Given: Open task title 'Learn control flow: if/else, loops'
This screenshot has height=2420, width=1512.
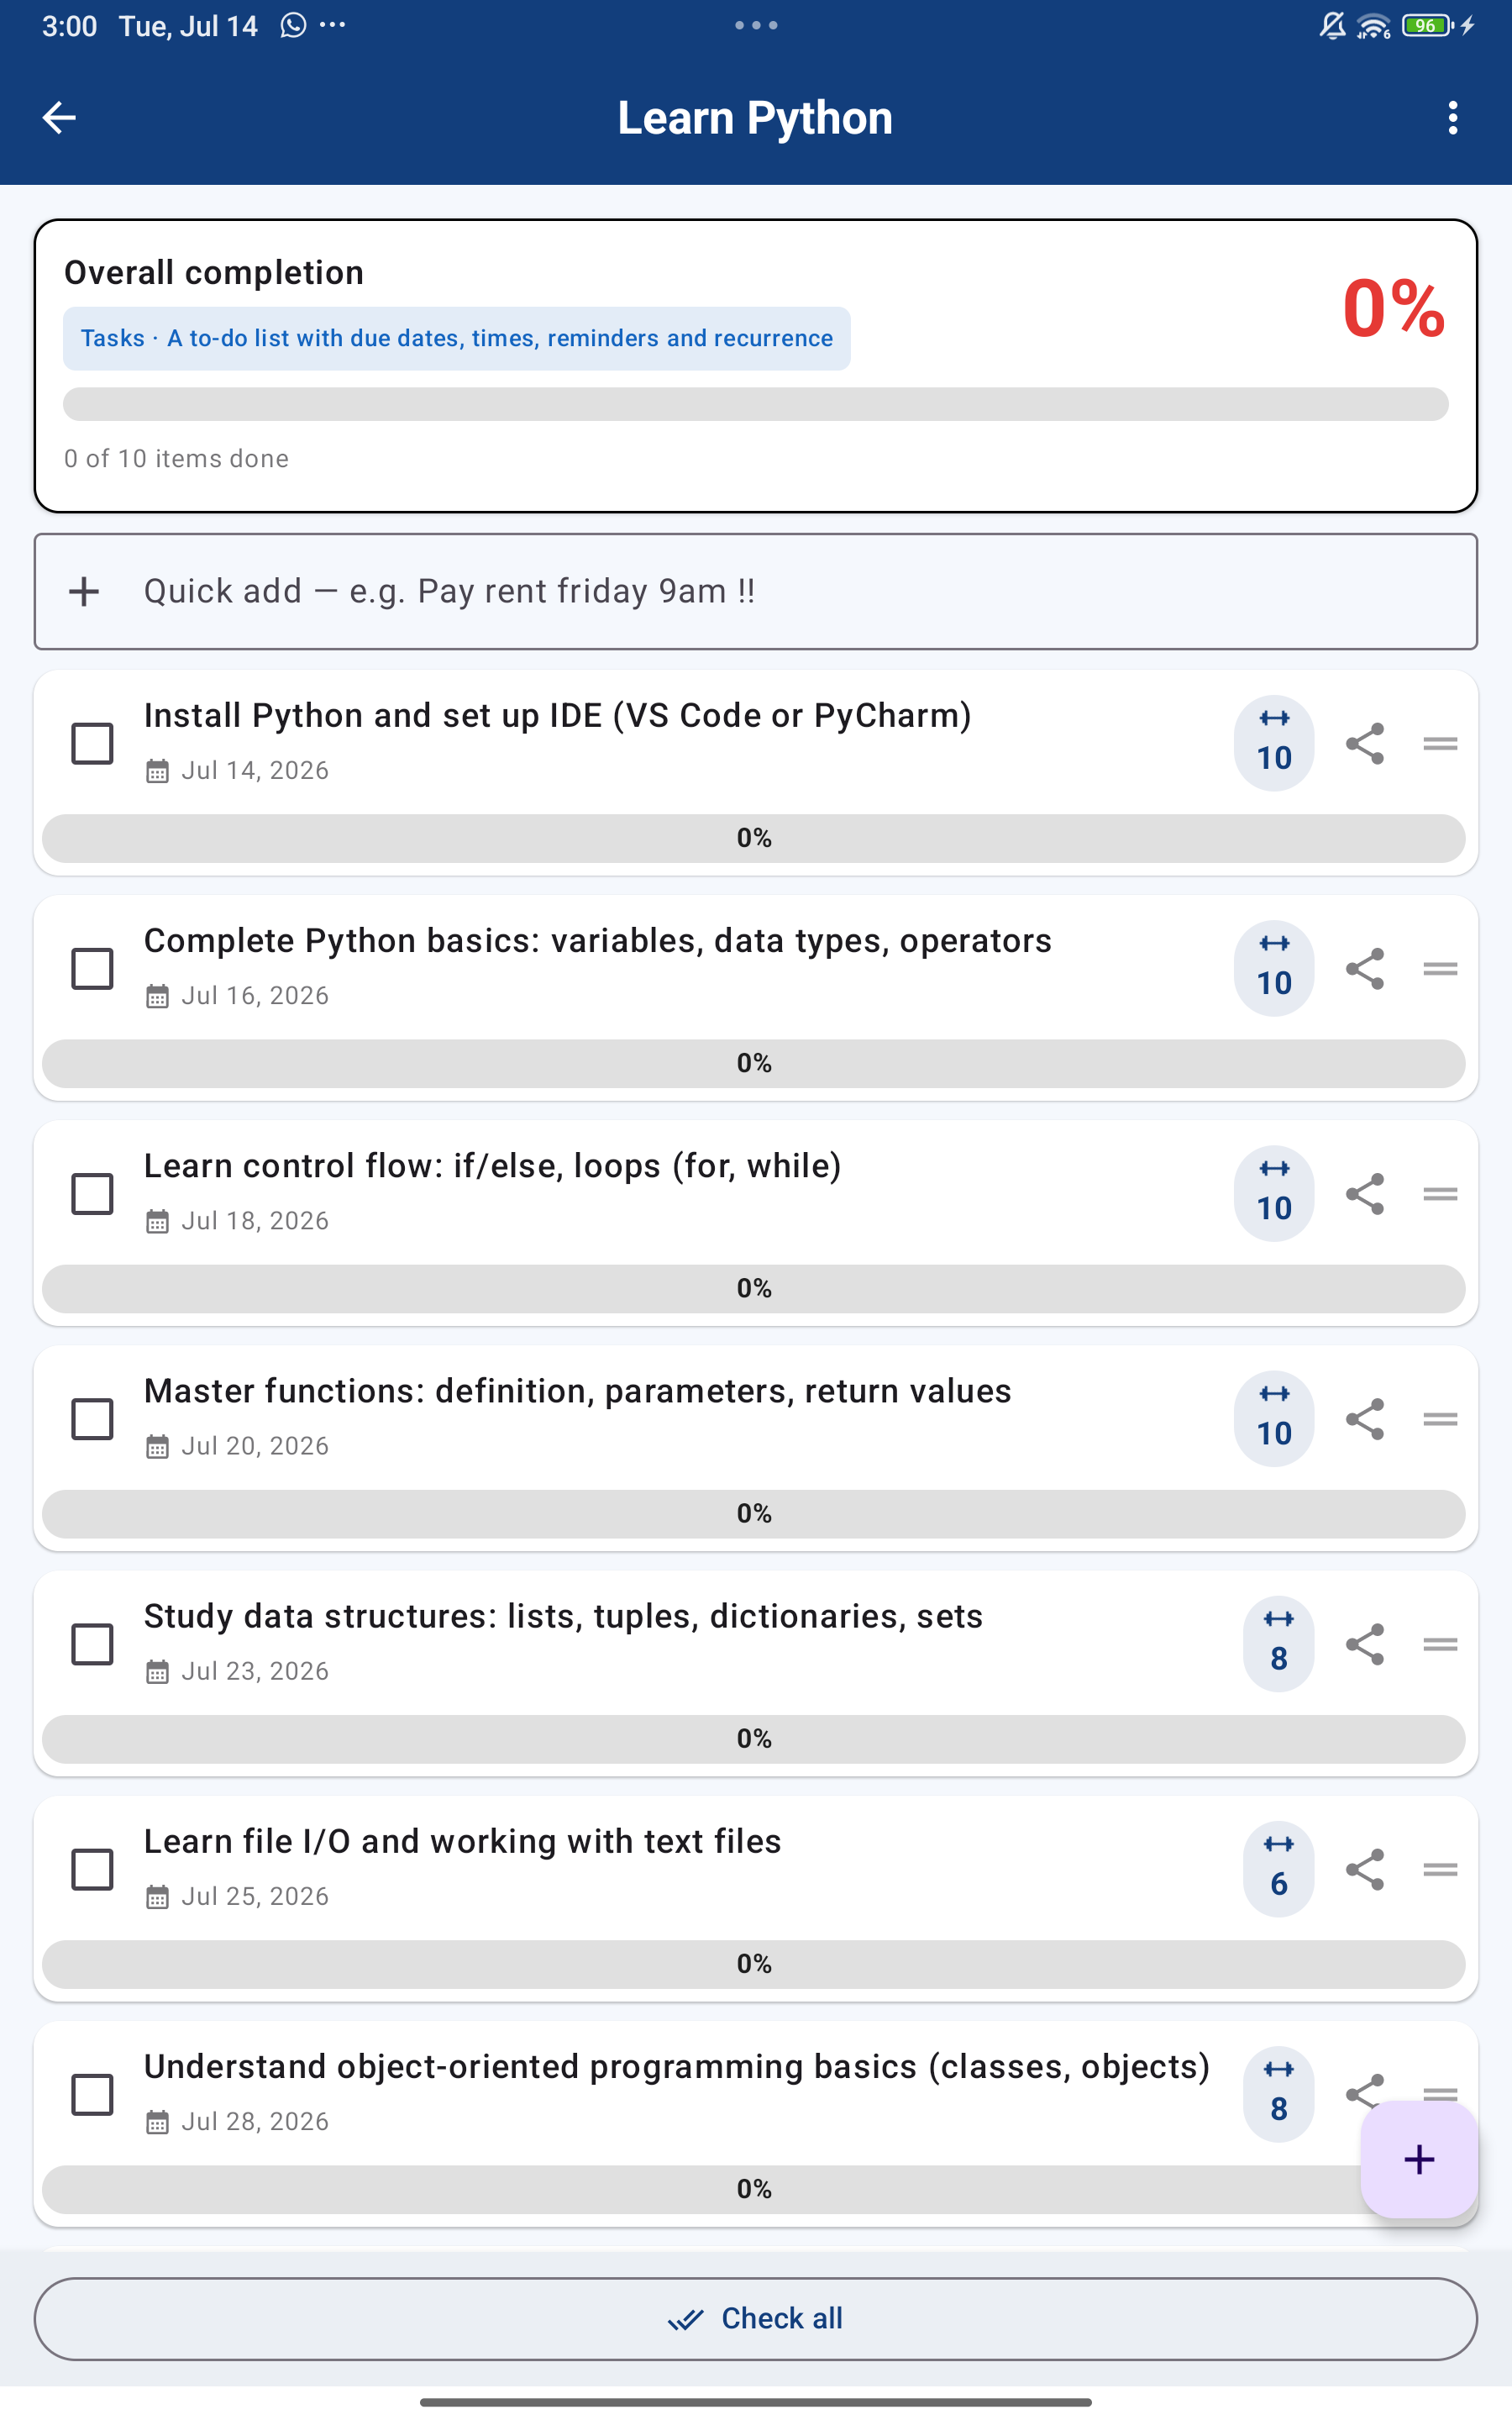Looking at the screenshot, I should coord(492,1166).
